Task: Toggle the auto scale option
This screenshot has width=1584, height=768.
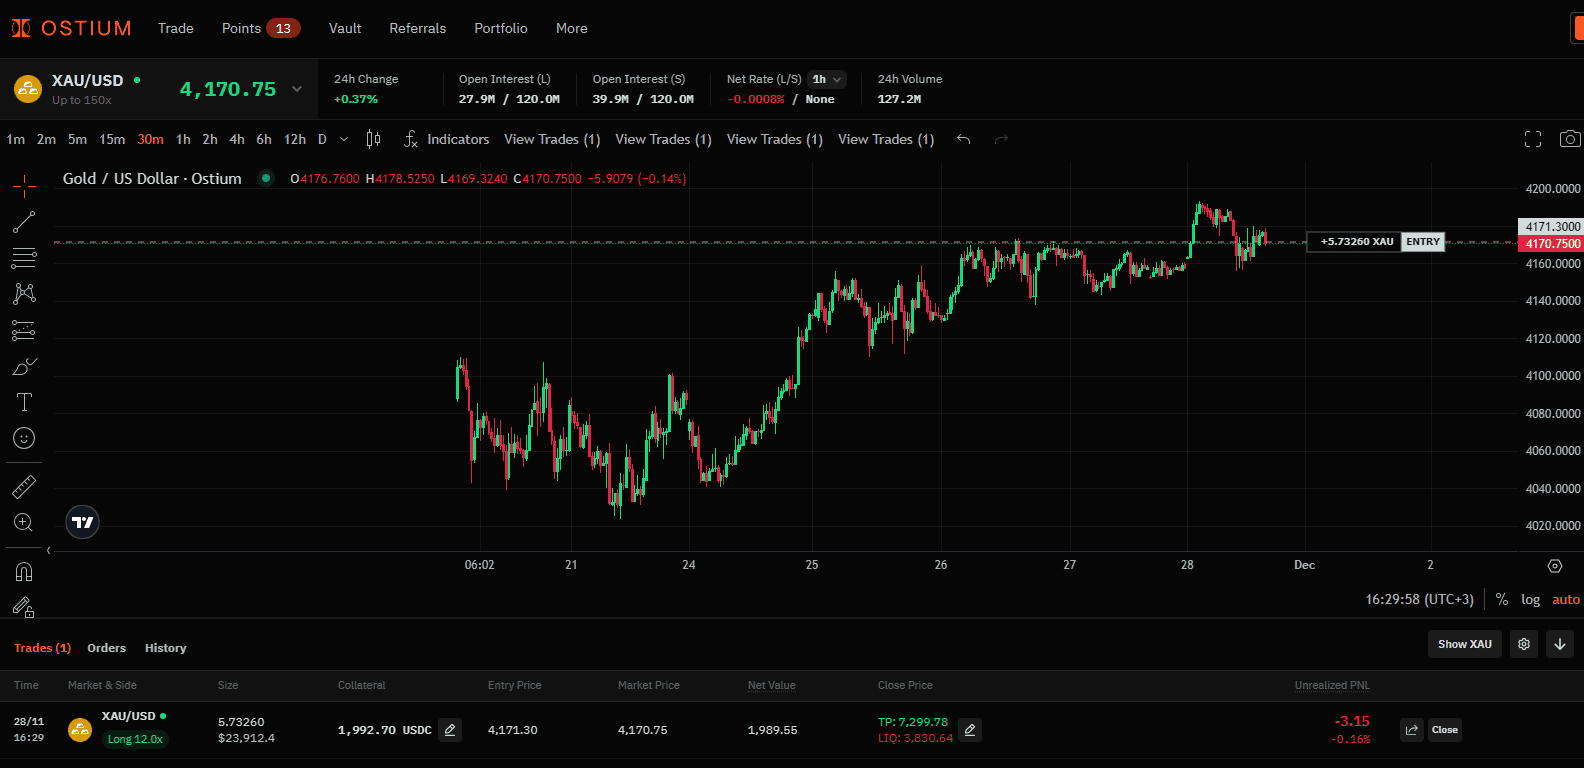Action: coord(1565,600)
